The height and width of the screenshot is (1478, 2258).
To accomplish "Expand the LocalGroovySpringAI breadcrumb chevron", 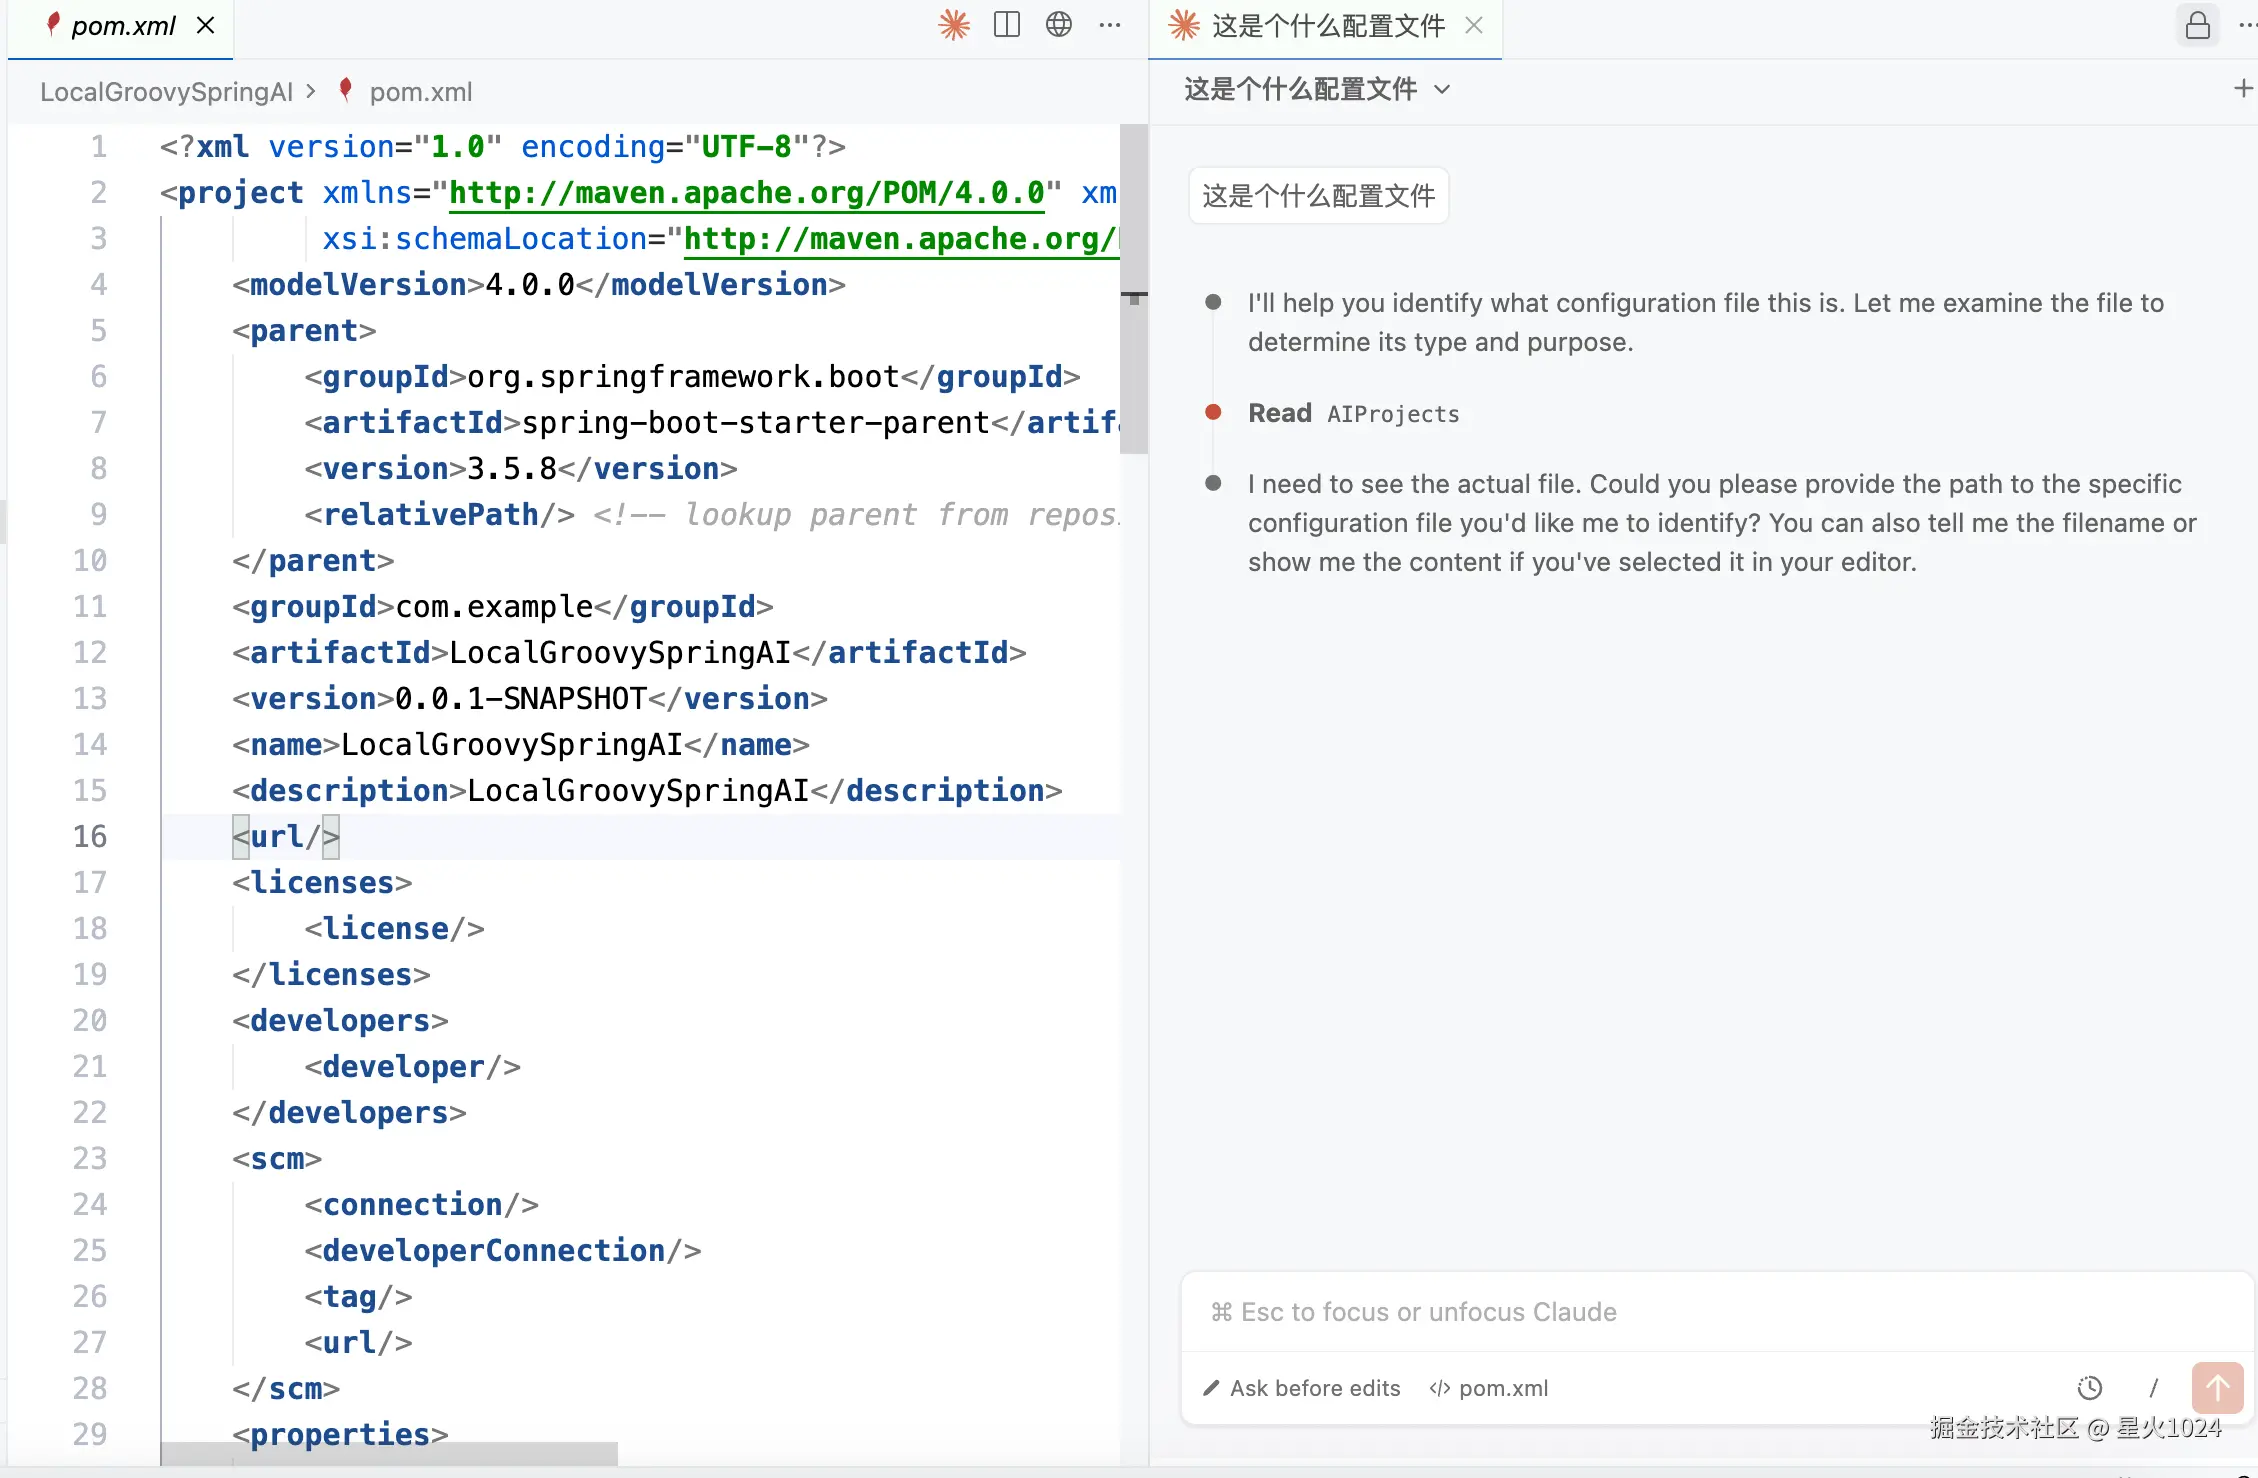I will (311, 91).
